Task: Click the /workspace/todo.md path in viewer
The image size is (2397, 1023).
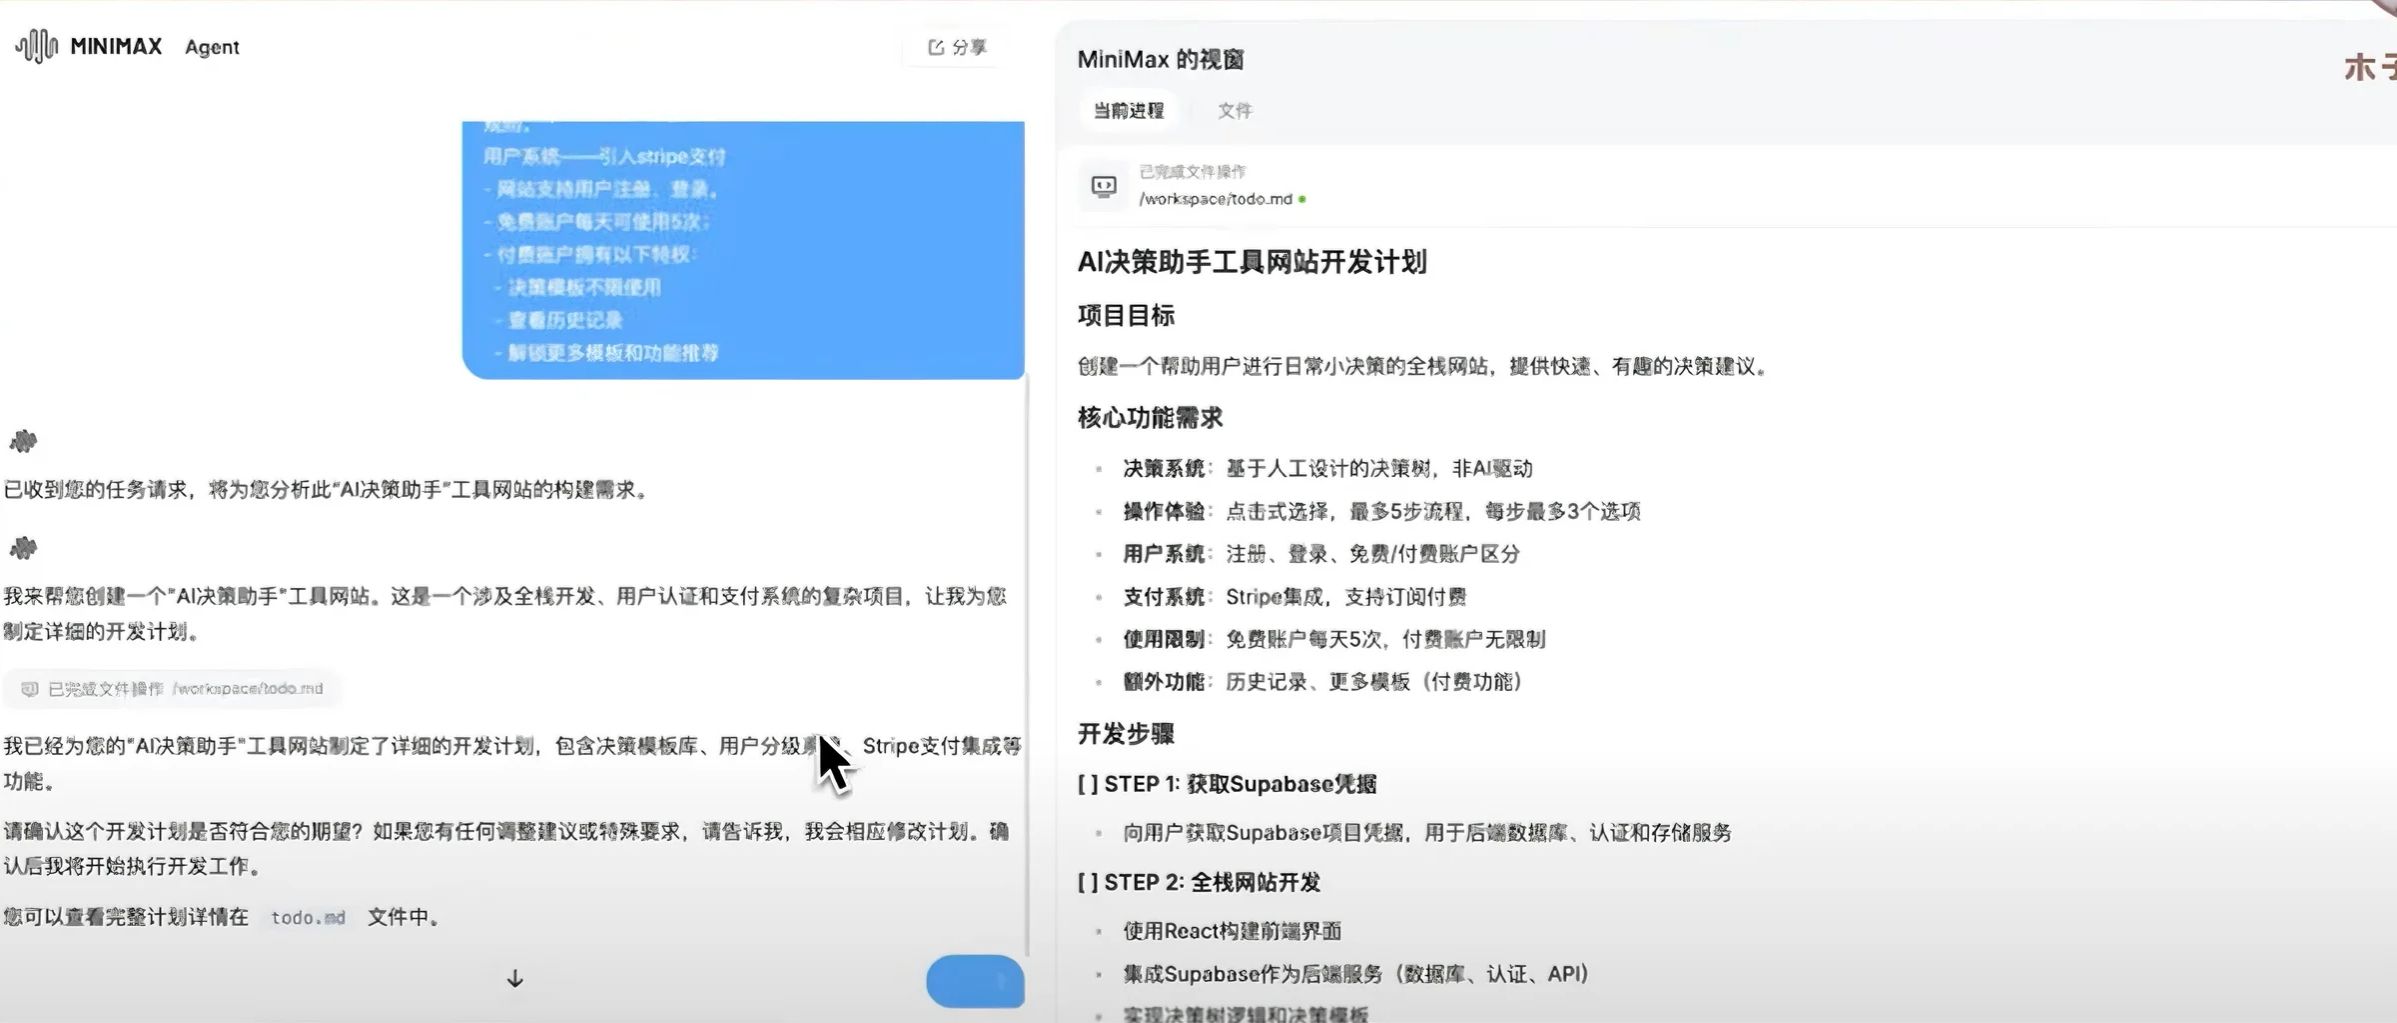Action: tap(1216, 199)
